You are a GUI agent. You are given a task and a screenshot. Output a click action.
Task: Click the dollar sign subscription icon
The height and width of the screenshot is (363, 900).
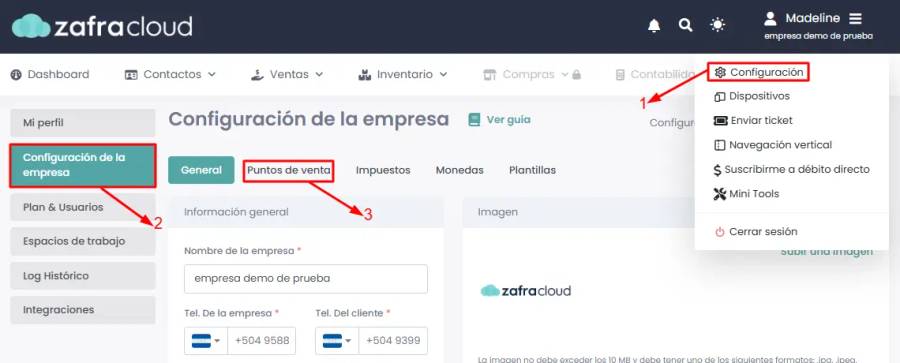click(x=717, y=170)
